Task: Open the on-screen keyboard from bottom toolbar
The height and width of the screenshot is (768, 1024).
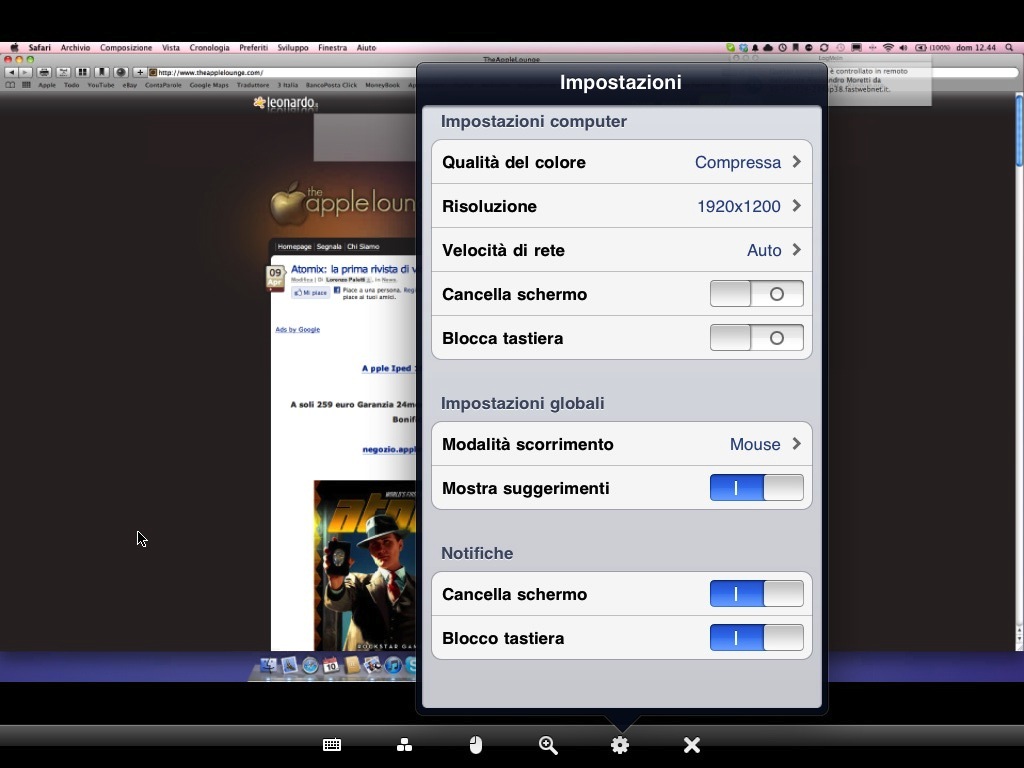Action: click(x=332, y=744)
